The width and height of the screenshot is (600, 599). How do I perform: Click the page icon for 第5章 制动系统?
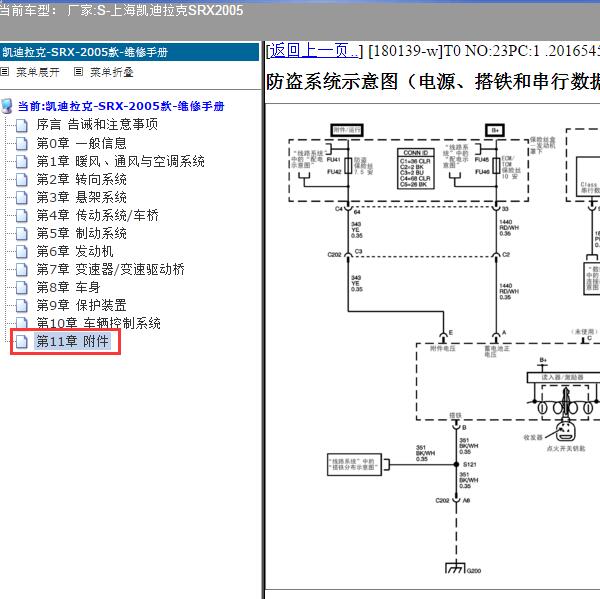tap(22, 233)
